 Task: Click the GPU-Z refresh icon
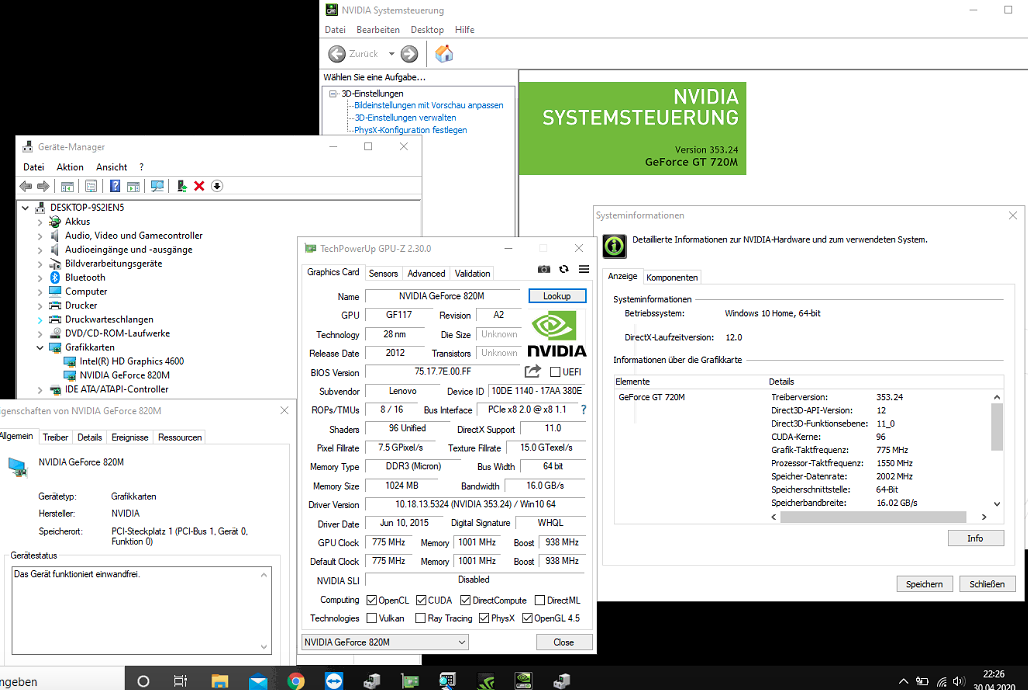[x=564, y=270]
